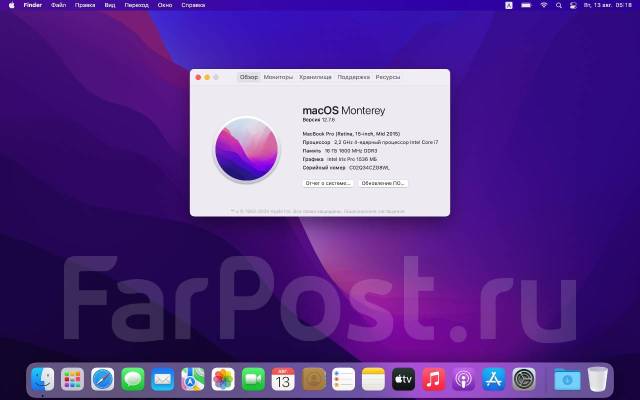The width and height of the screenshot is (640, 400).
Task: Open Trash in the dock
Action: tap(598, 379)
